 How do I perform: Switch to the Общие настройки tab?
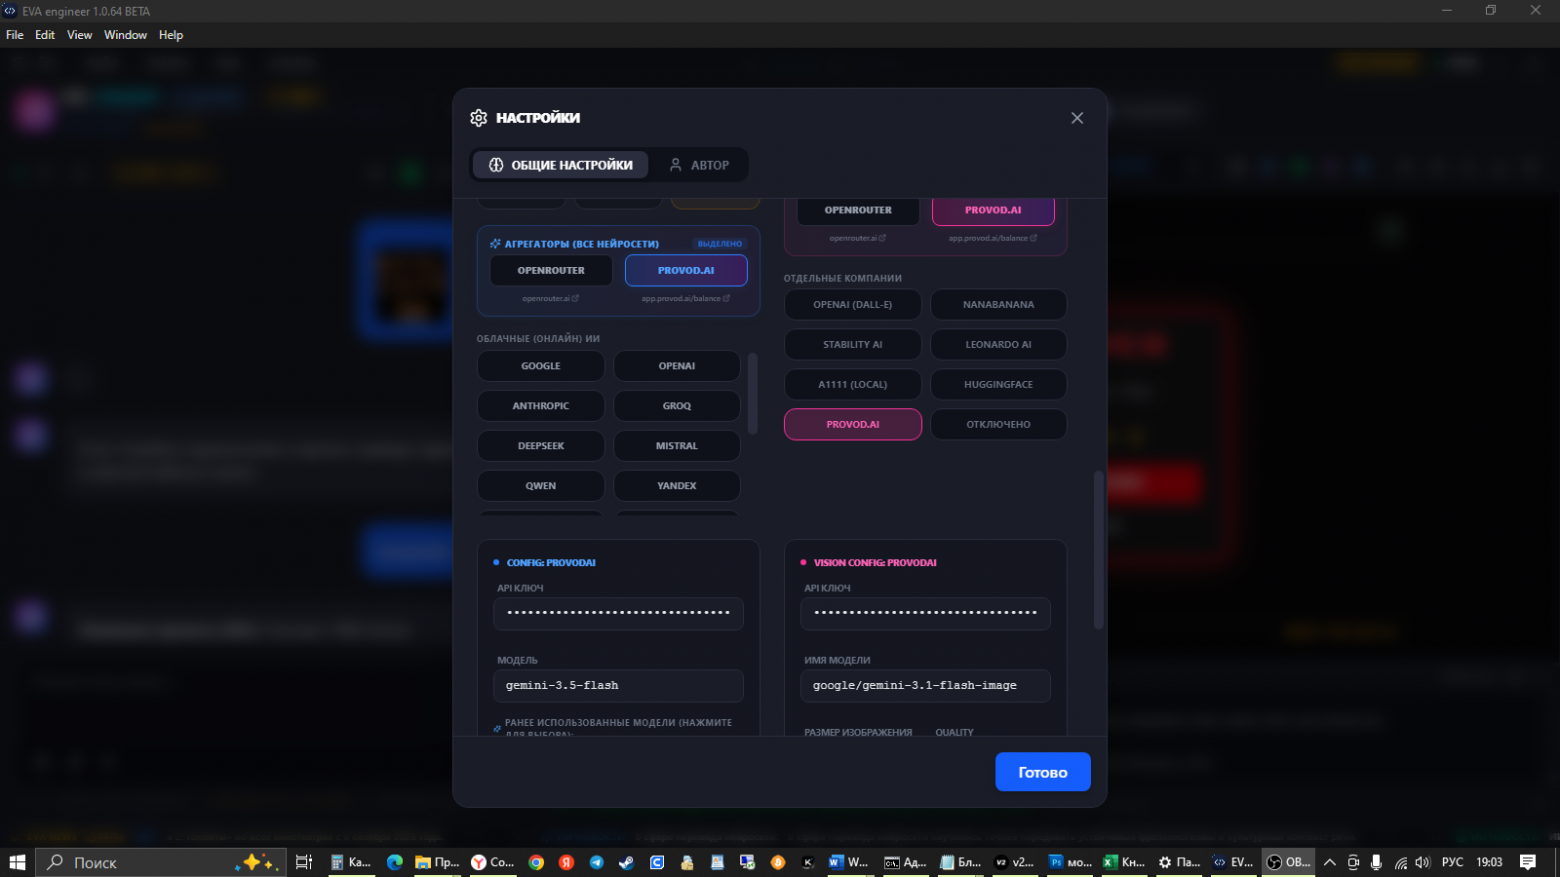click(560, 165)
